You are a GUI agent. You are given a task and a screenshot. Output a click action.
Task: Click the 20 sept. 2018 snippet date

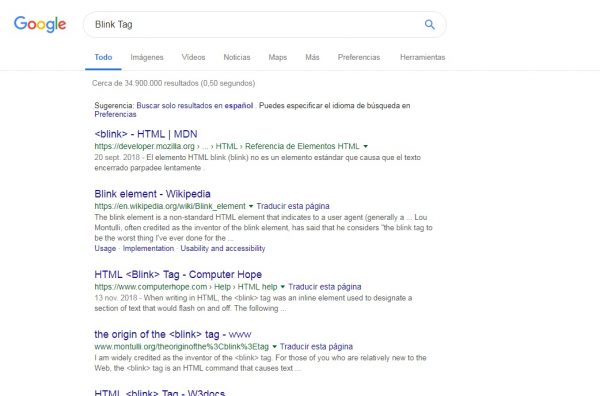[117, 158]
